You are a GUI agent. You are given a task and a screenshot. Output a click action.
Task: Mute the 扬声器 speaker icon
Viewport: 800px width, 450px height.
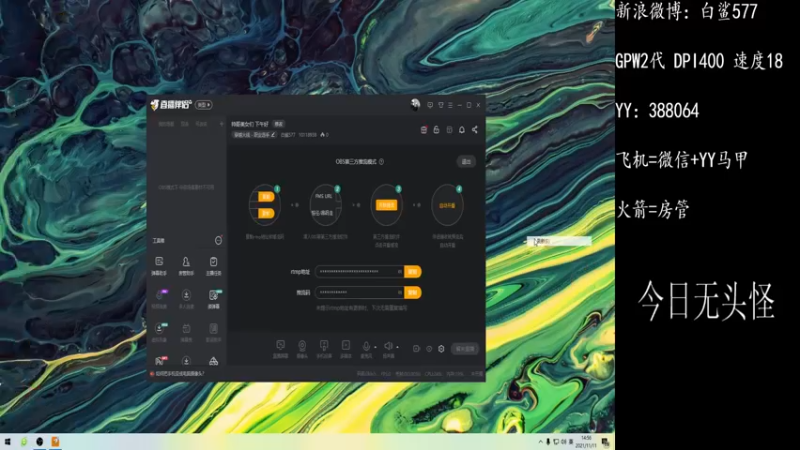(388, 348)
